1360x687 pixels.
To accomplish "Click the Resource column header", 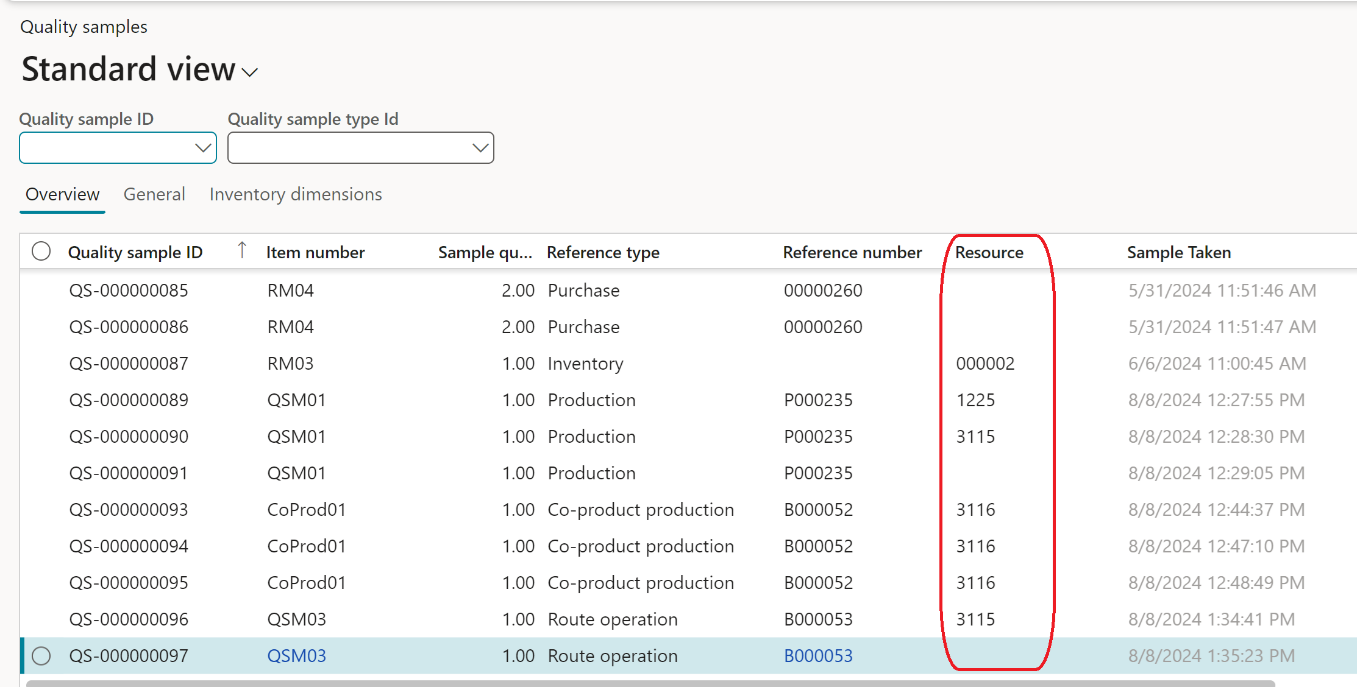I will 989,252.
